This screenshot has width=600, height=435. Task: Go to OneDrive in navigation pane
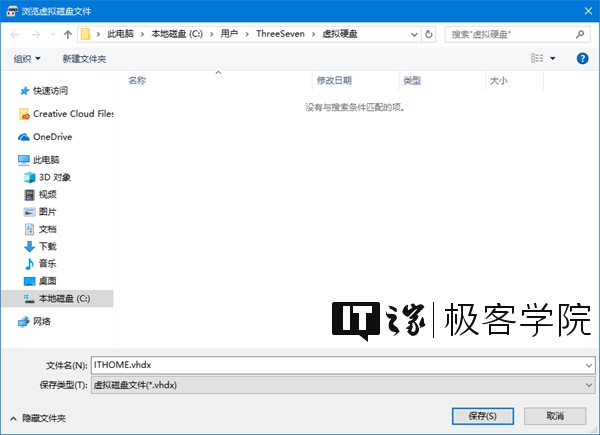pos(51,137)
